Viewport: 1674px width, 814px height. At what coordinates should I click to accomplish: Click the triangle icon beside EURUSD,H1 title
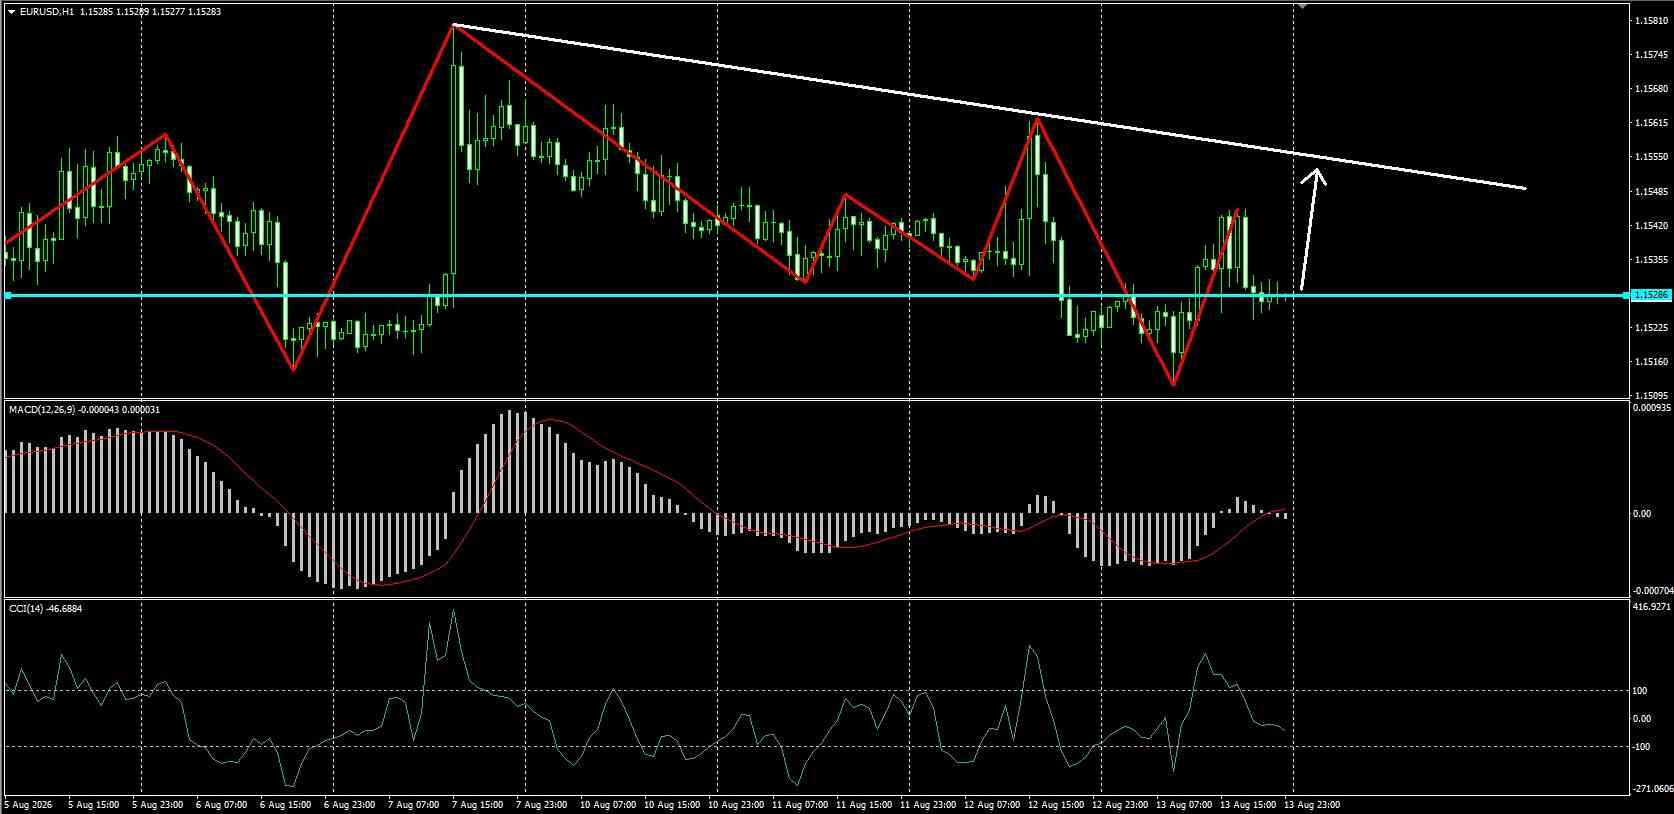tap(10, 12)
